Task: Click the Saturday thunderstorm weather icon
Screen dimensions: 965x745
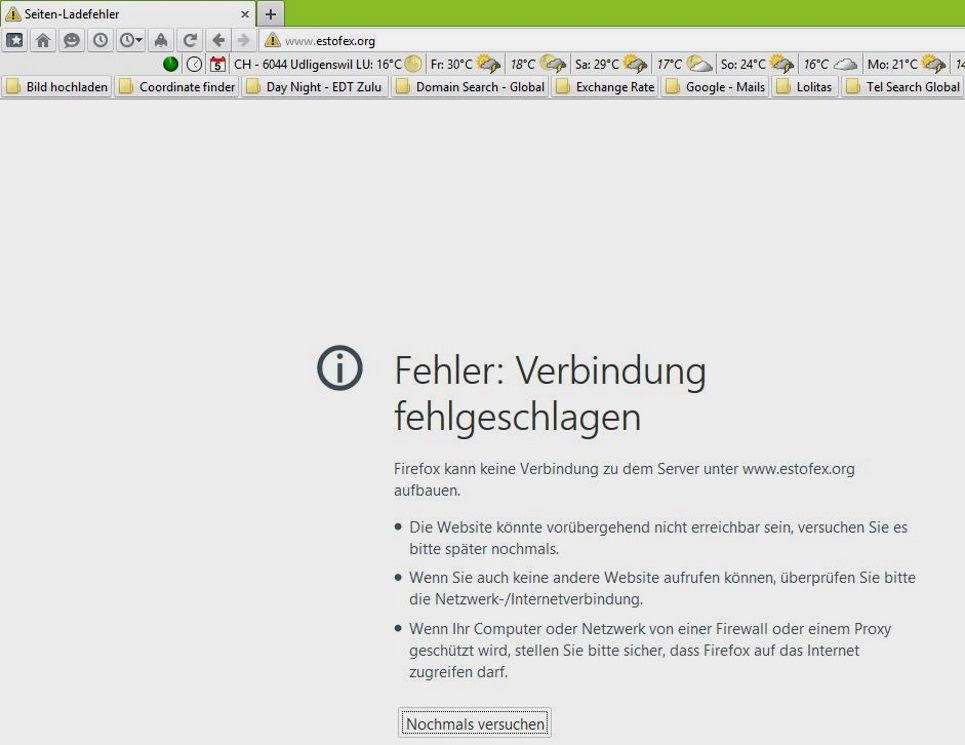Action: click(x=635, y=64)
